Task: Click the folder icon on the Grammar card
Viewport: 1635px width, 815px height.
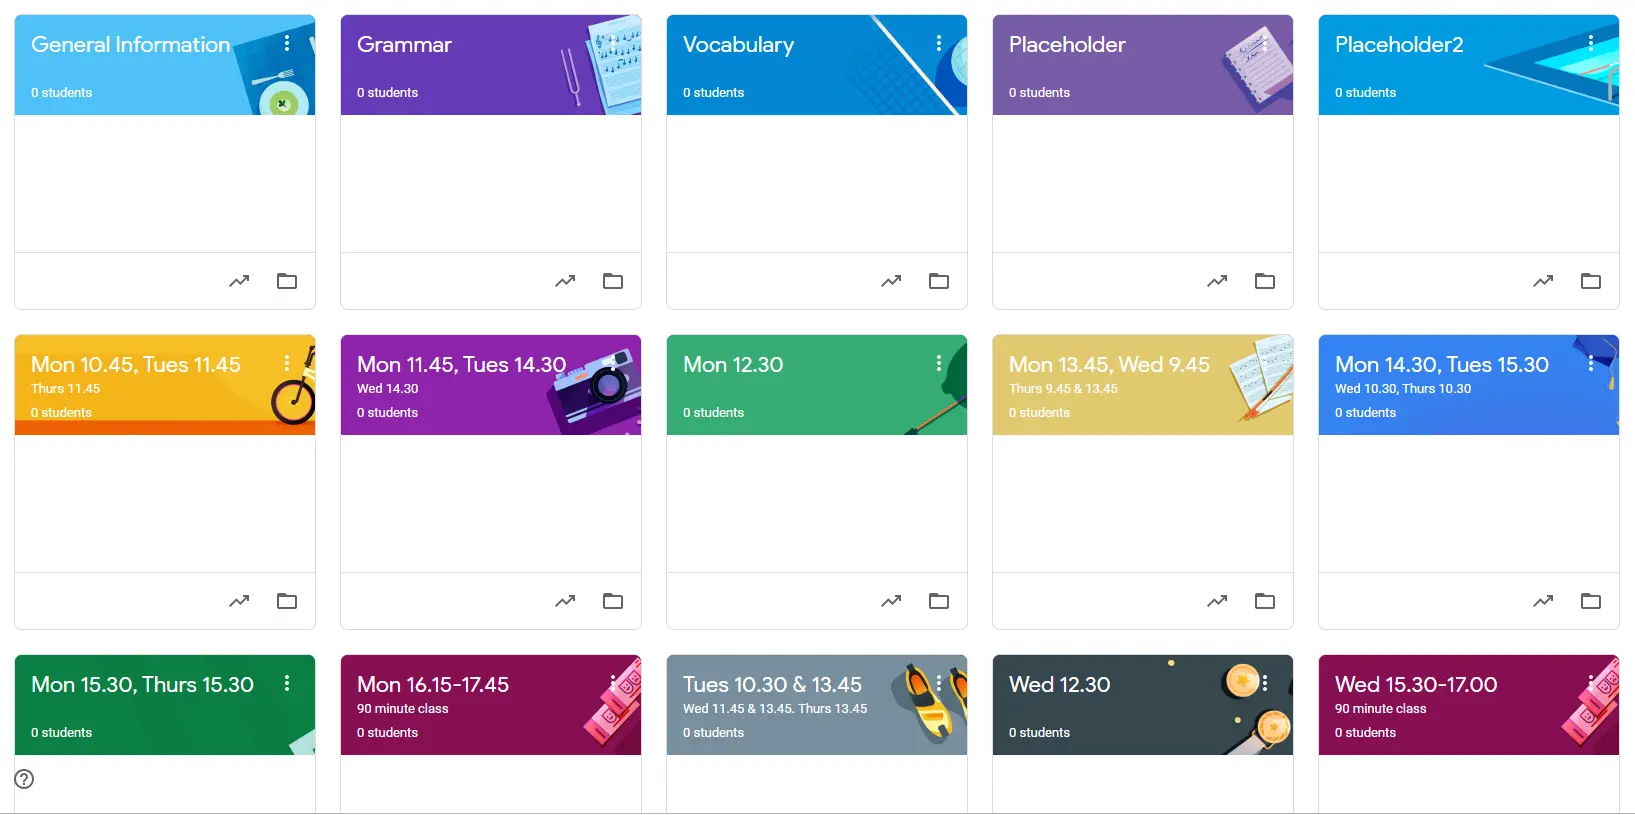Action: [x=613, y=281]
